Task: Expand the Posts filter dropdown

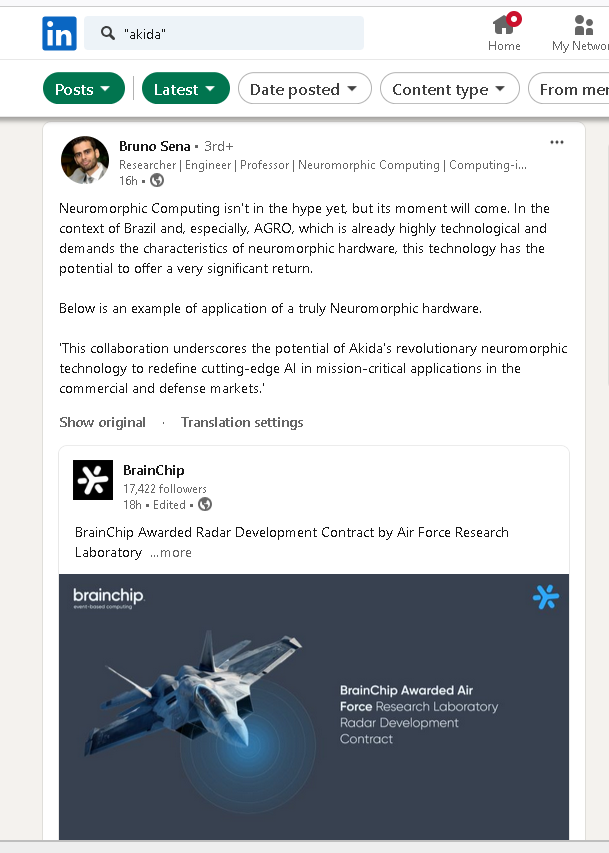Action: pos(84,89)
